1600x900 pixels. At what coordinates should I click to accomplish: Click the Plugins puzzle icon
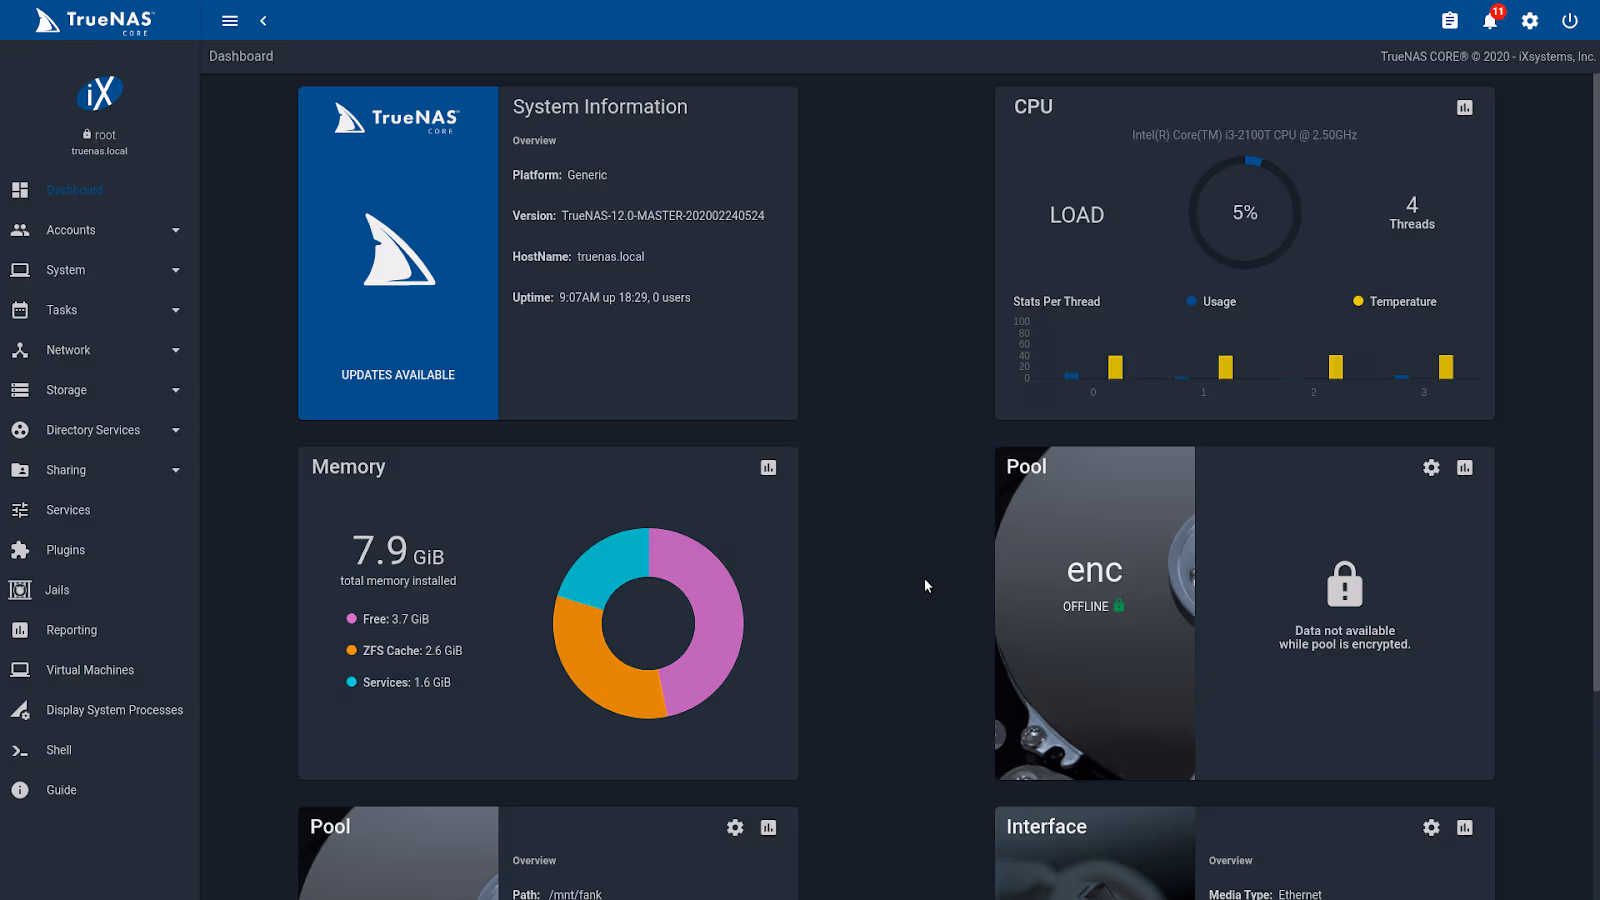20,550
